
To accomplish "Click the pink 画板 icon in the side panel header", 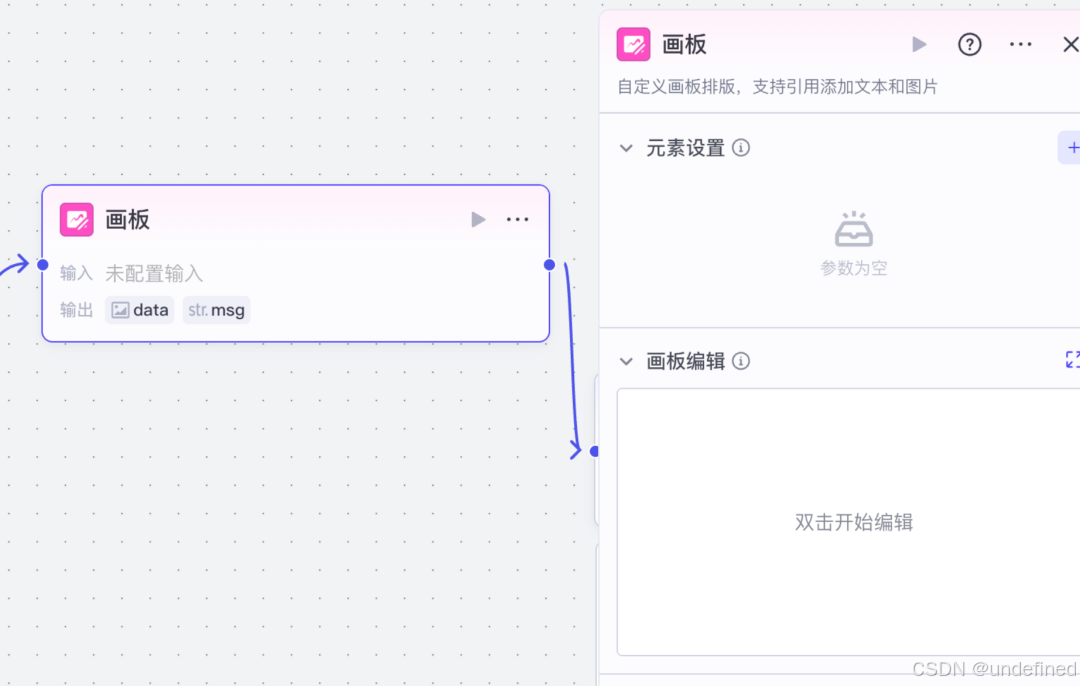I will click(x=633, y=45).
